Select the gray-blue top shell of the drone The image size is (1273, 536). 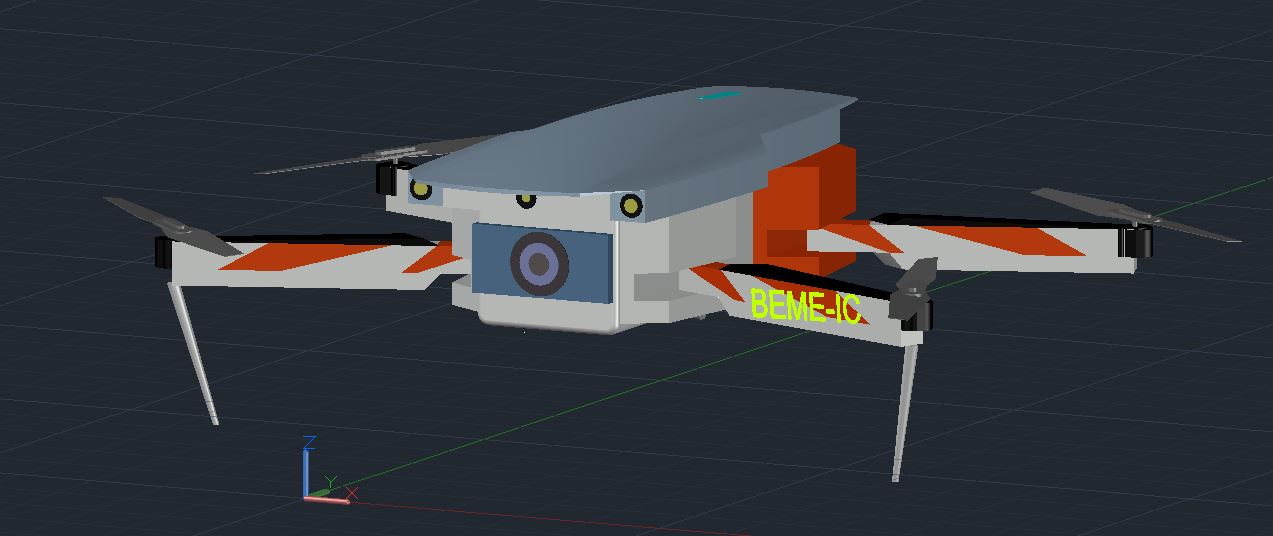[x=635, y=150]
